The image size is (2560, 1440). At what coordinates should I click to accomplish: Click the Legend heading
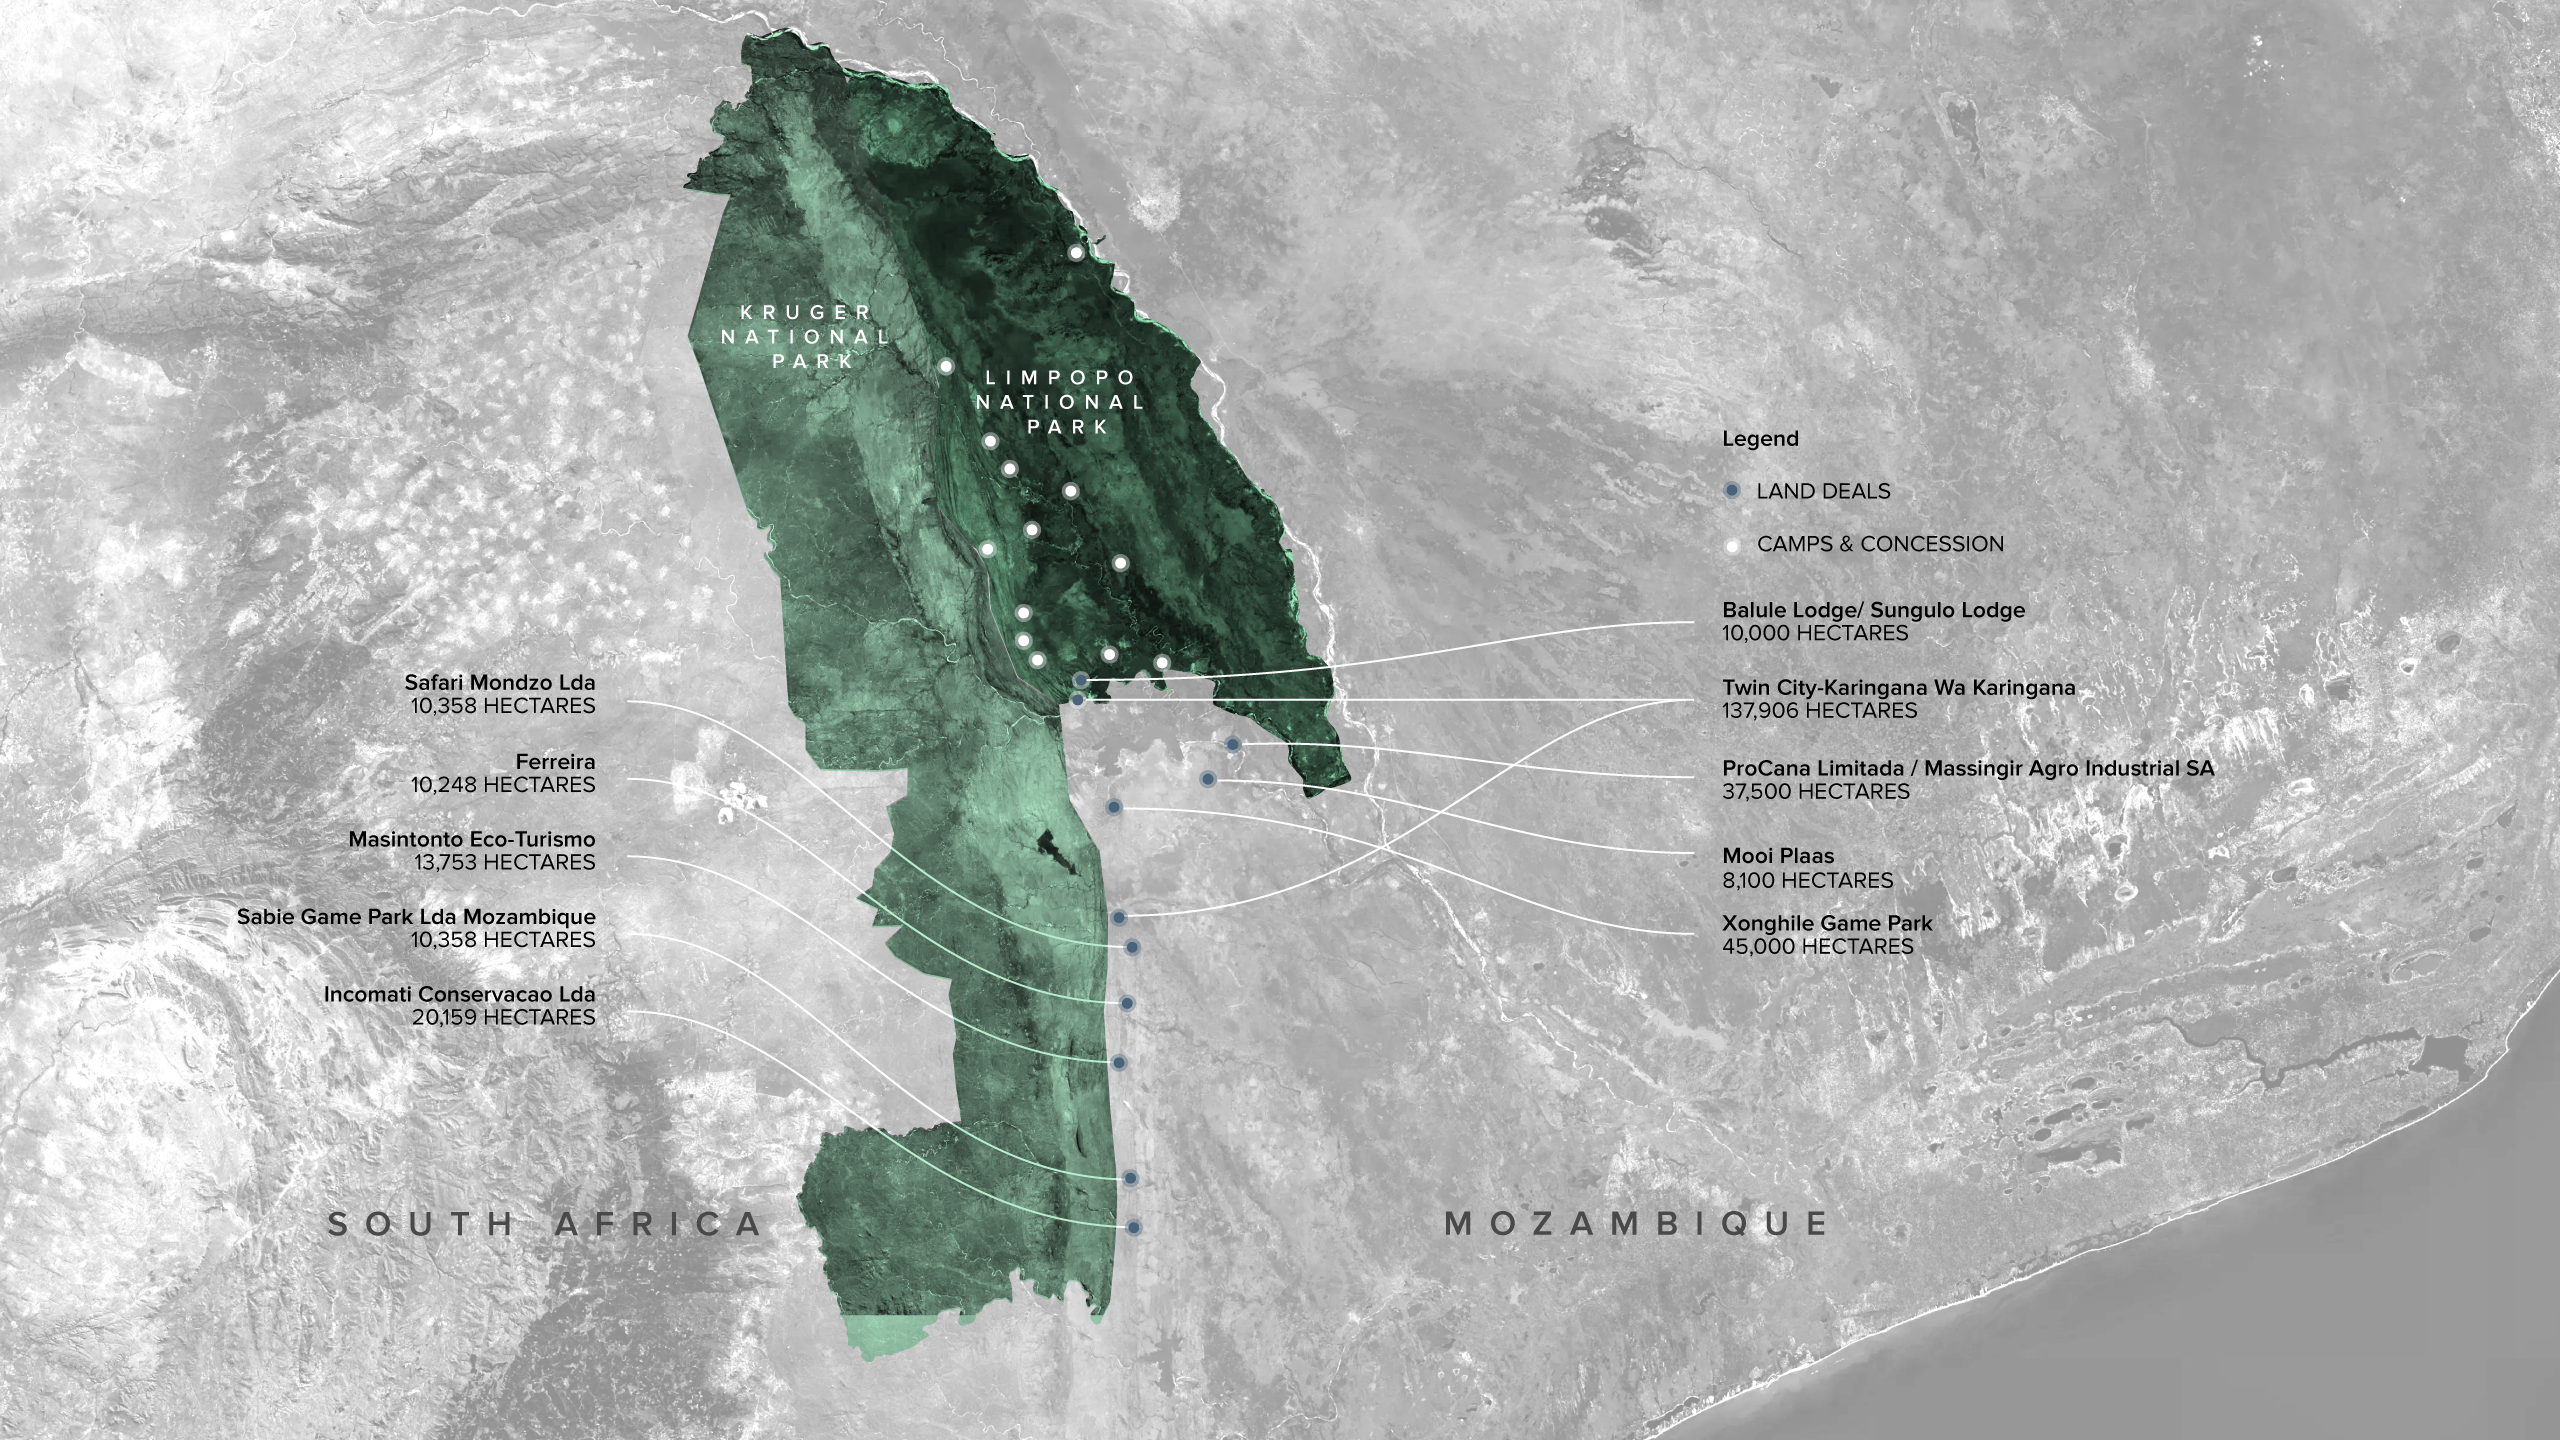(x=1760, y=439)
